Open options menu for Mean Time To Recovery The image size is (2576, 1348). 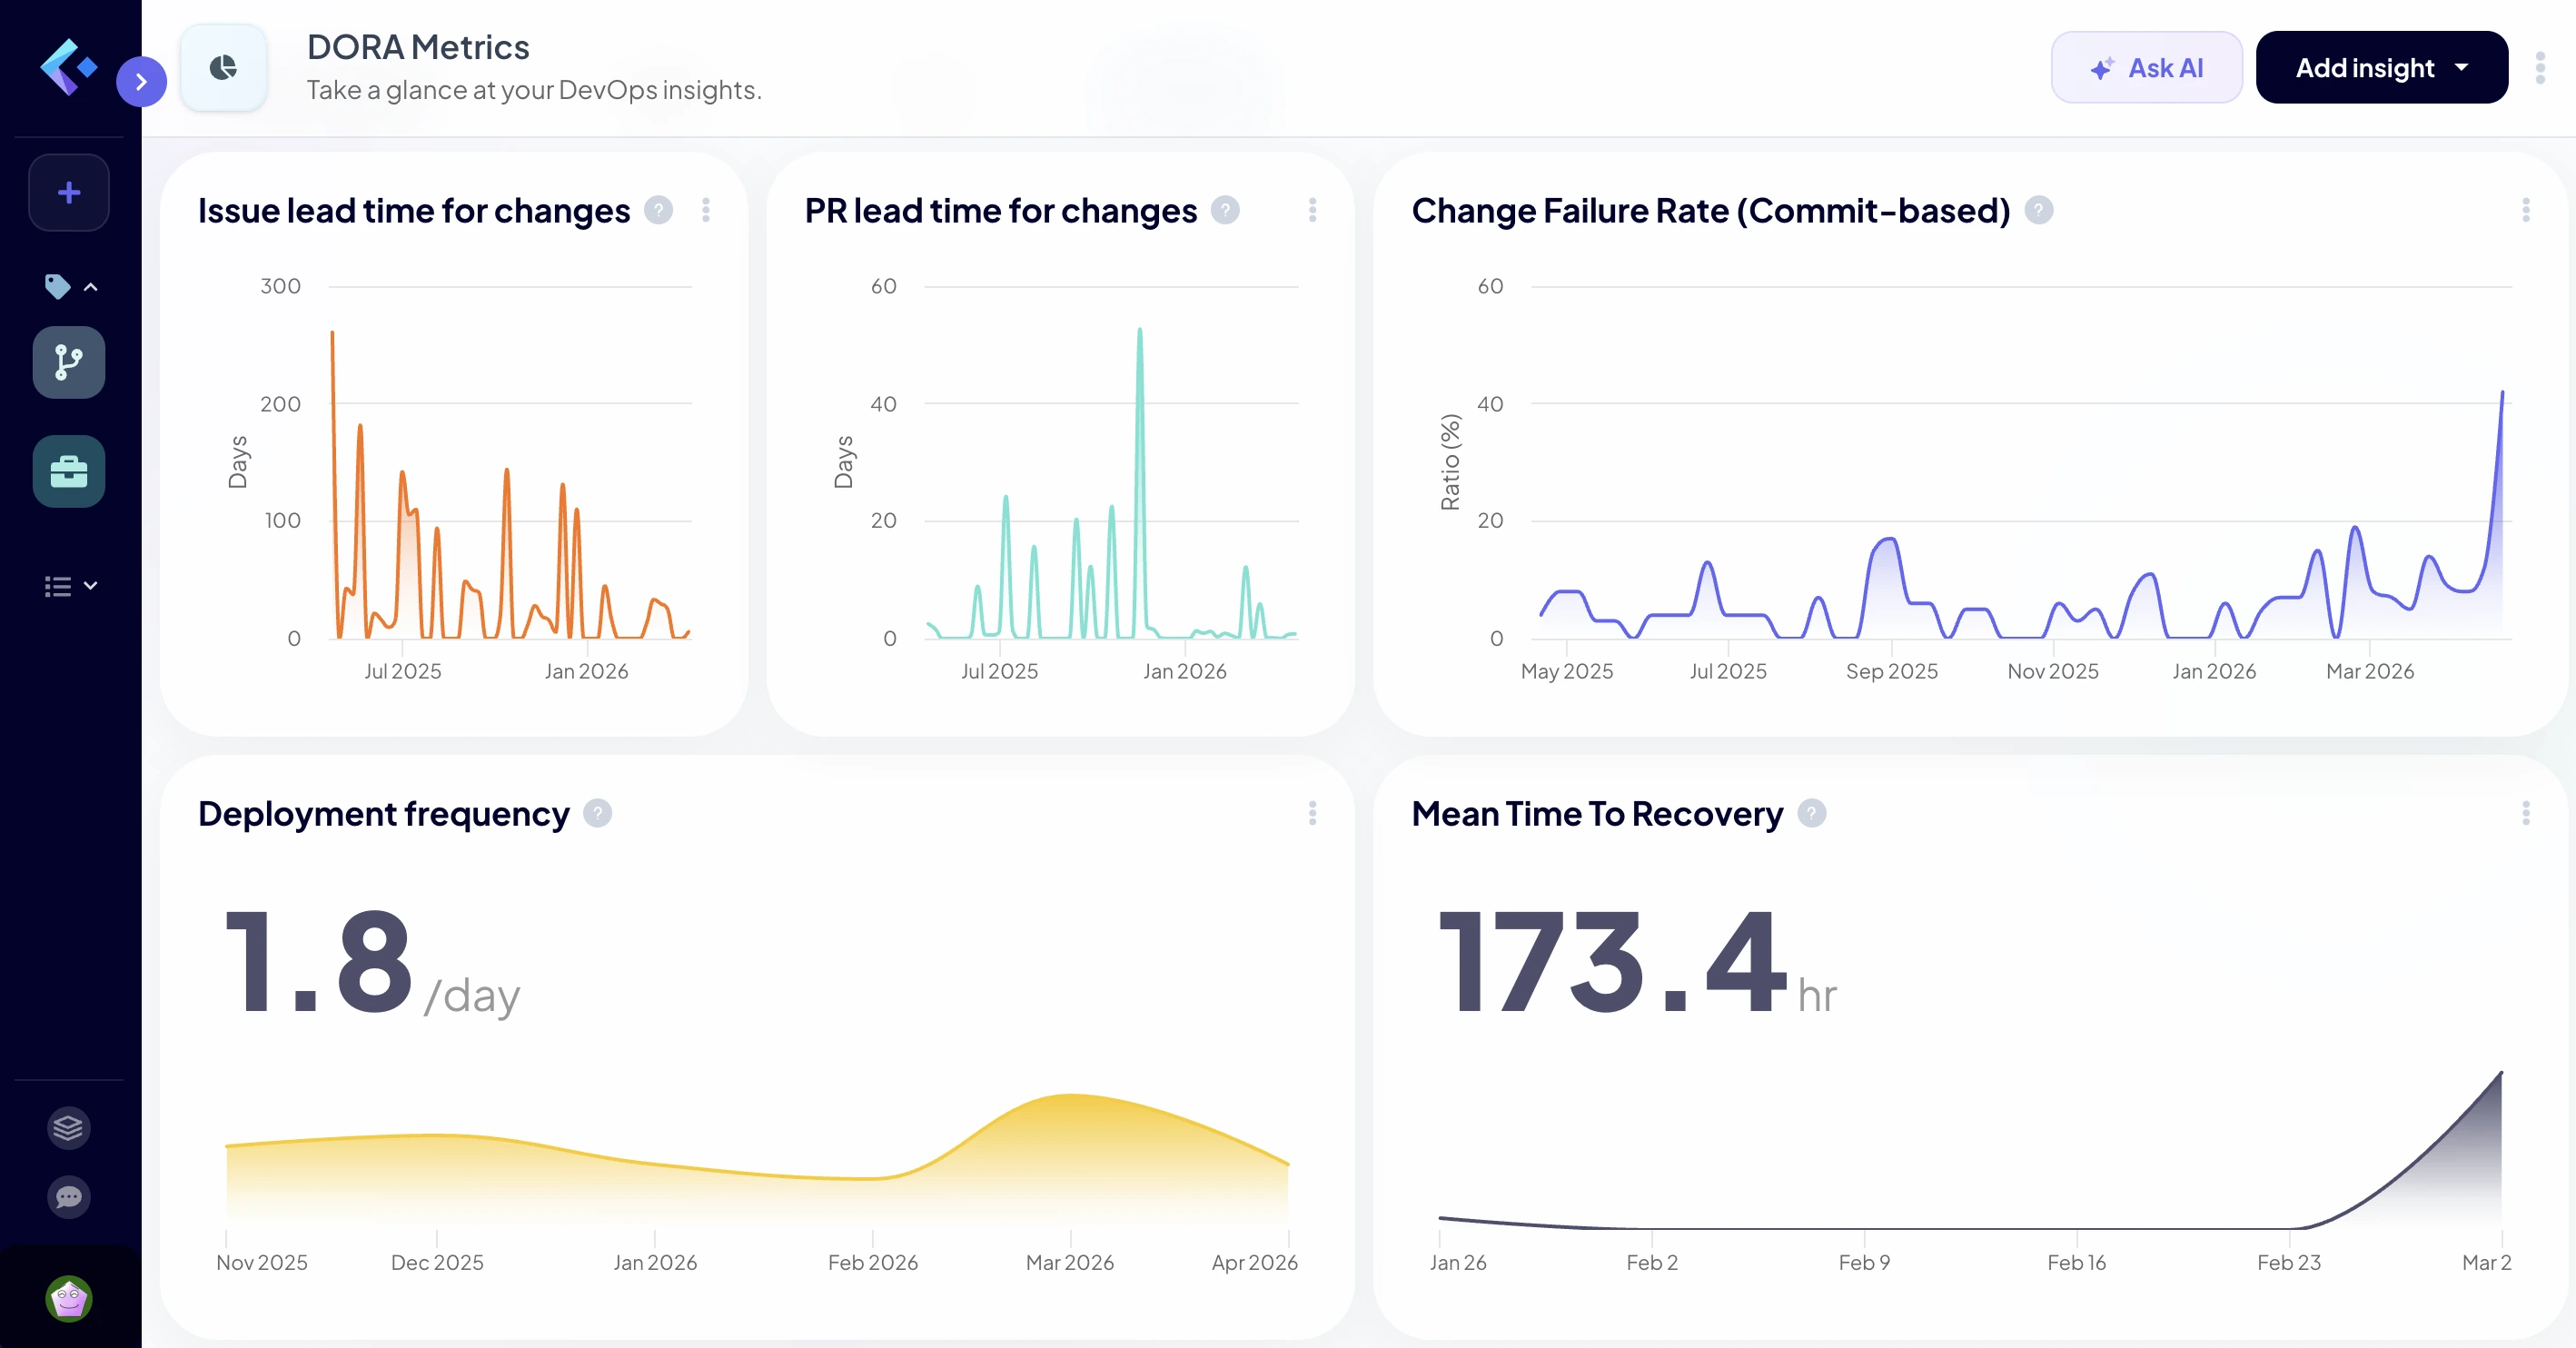(x=2526, y=813)
